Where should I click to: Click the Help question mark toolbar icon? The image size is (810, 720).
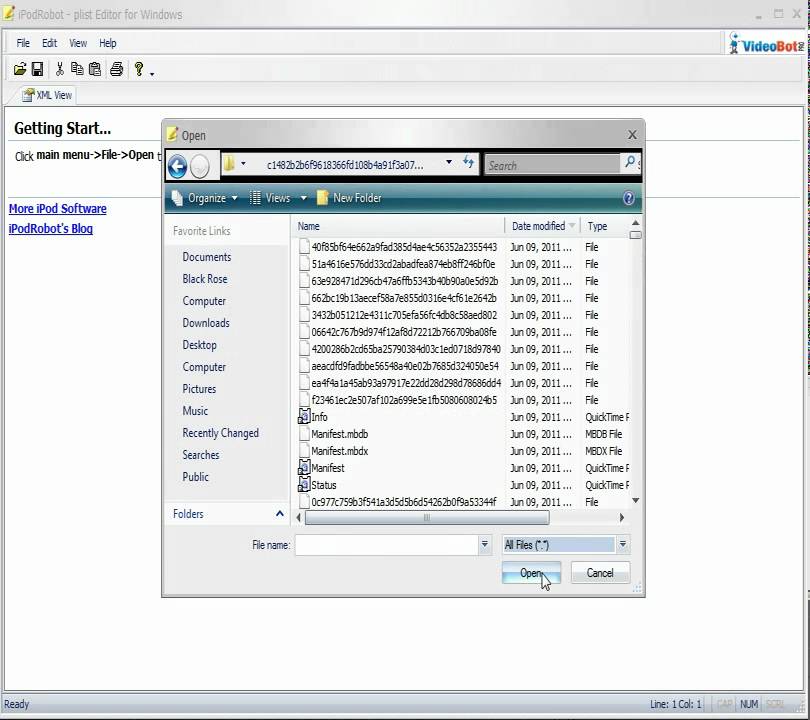[x=139, y=69]
